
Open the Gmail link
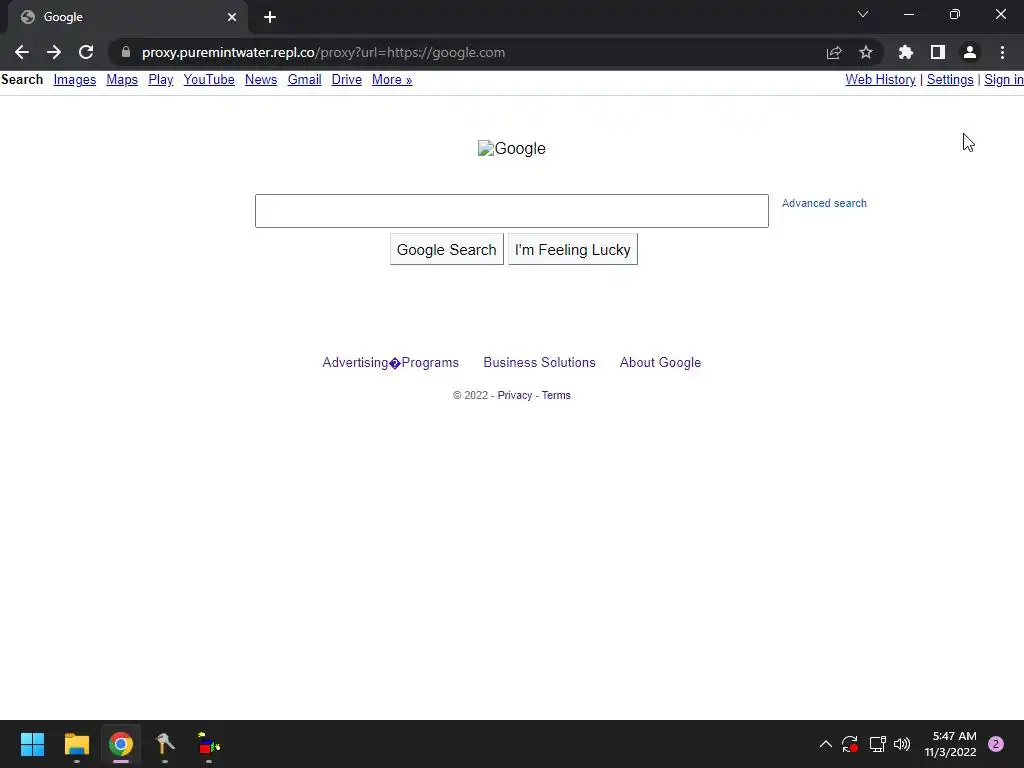tap(304, 80)
